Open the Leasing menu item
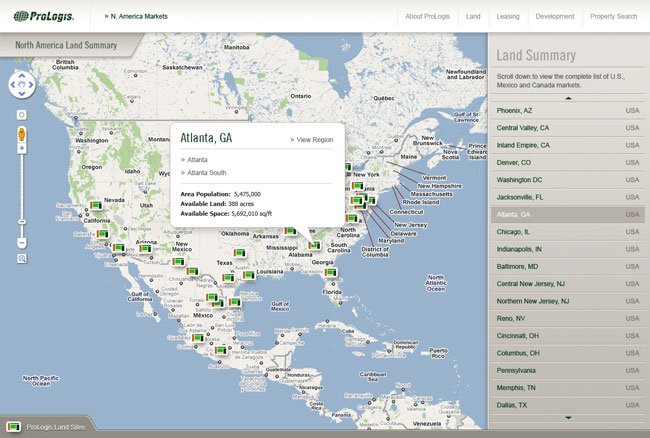 508,17
